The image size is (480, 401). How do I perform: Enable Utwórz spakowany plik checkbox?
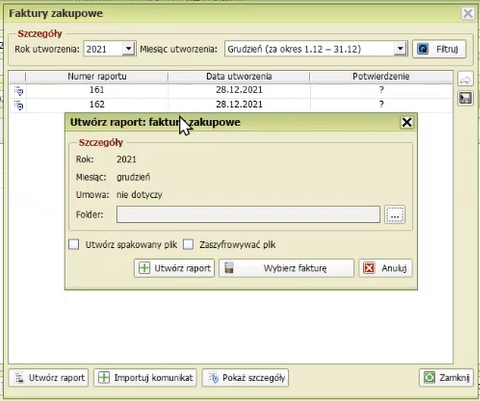click(x=74, y=244)
